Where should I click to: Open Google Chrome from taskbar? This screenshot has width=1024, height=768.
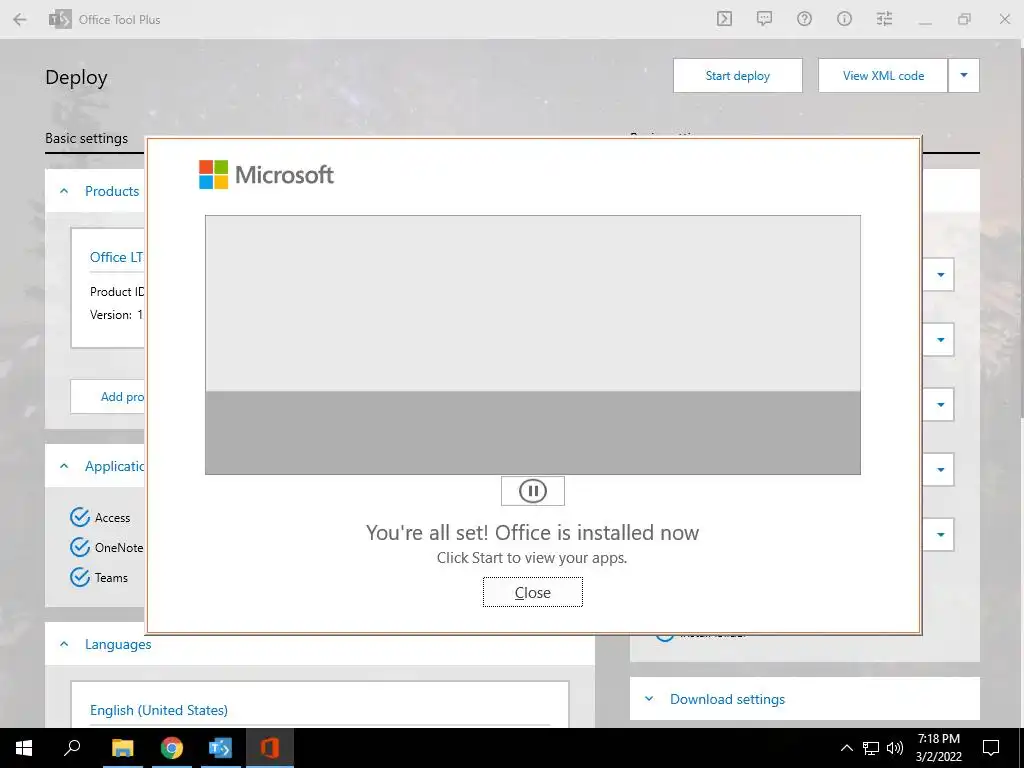[x=172, y=748]
